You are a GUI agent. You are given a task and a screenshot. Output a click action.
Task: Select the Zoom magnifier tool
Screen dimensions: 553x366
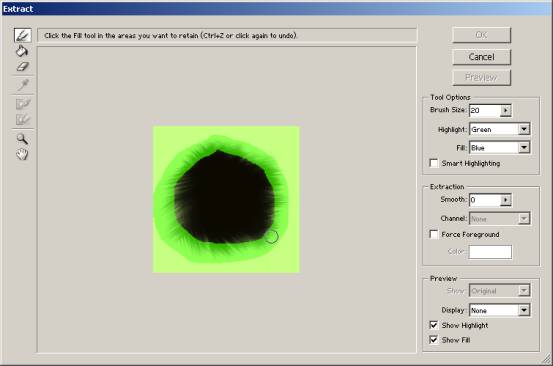pyautogui.click(x=22, y=139)
